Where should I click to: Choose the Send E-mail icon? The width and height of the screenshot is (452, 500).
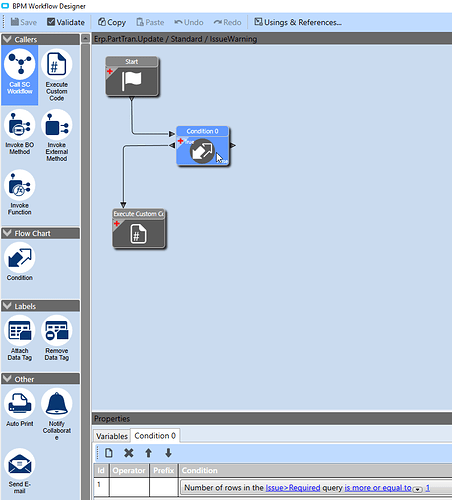pyautogui.click(x=20, y=464)
